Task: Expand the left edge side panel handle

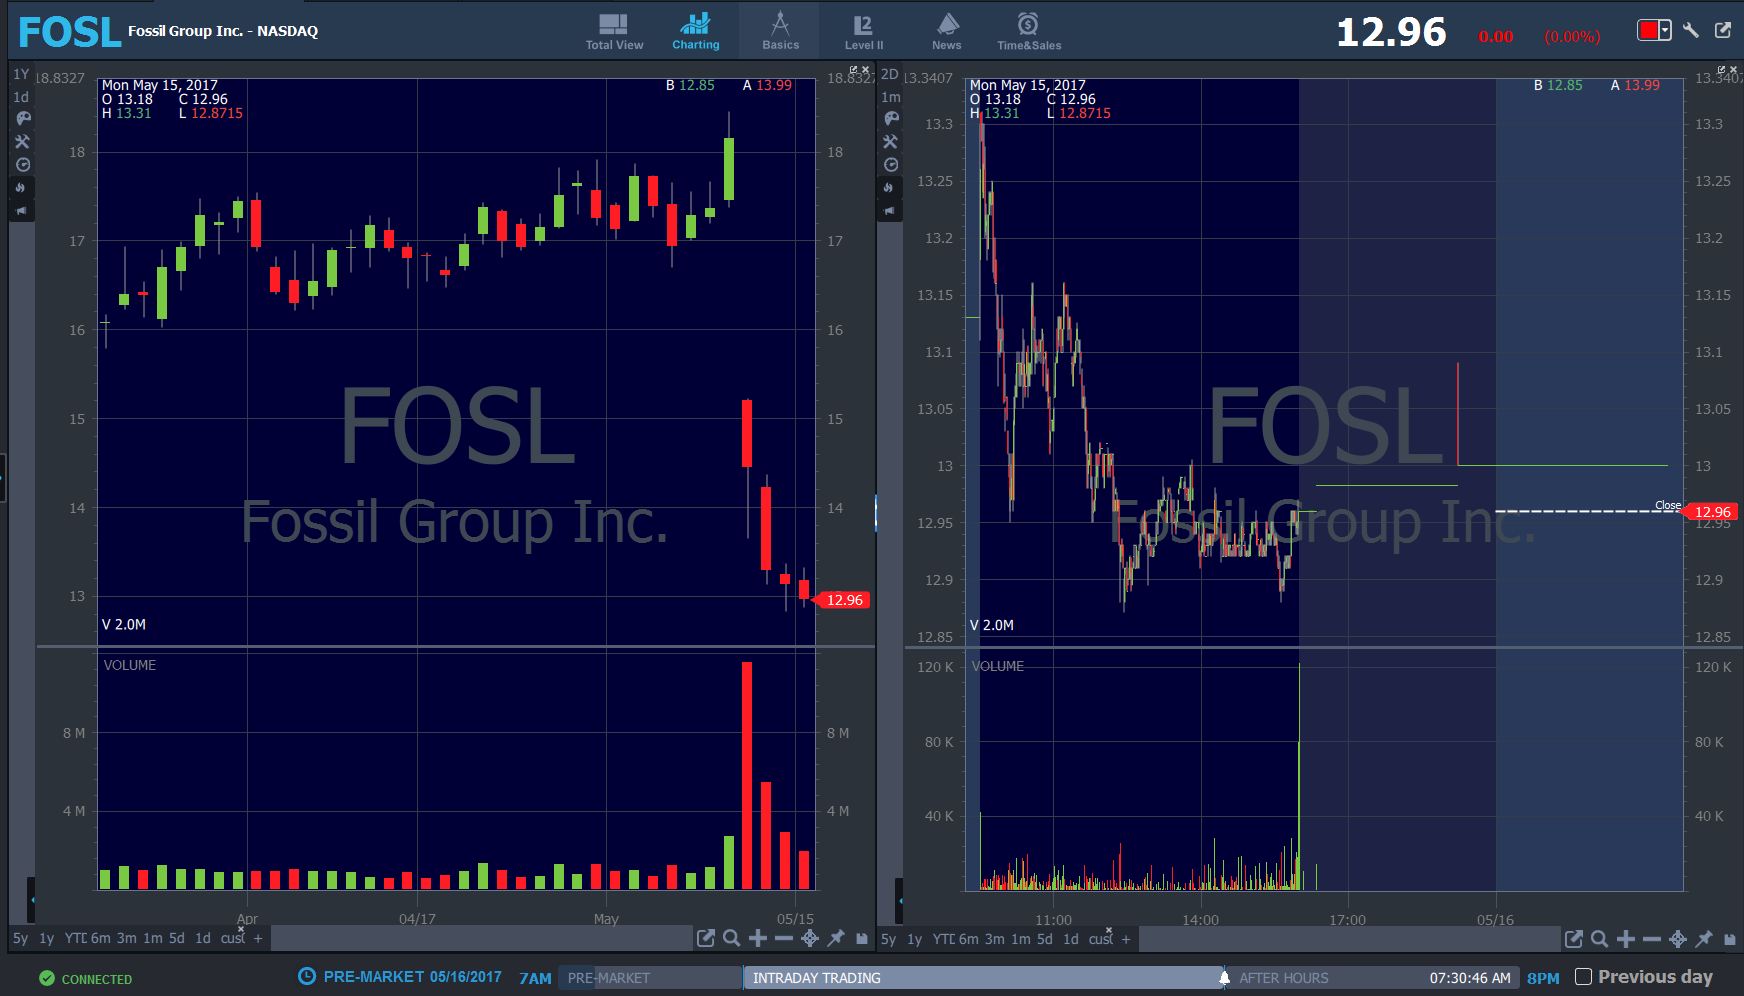Action: [3, 478]
